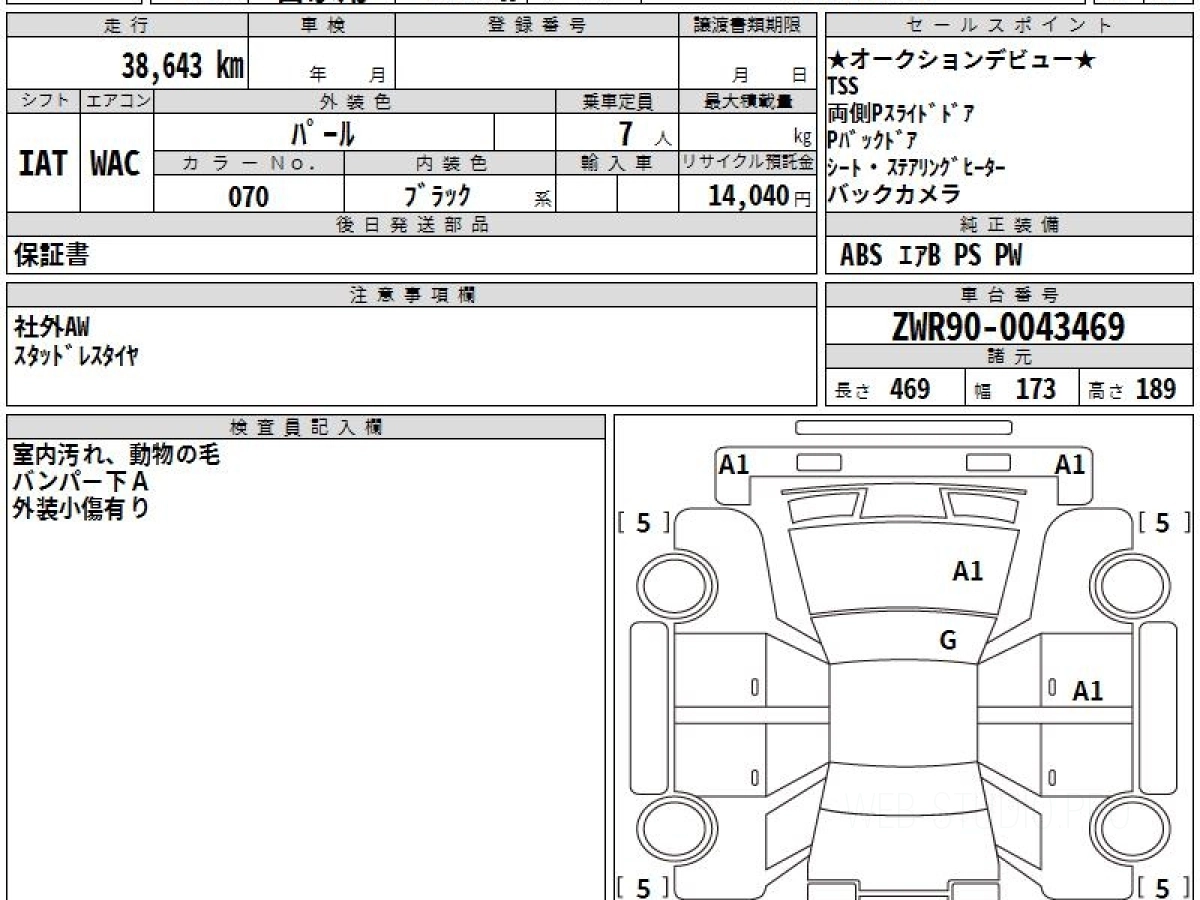Select the バンパー下A inspector note
The height and width of the screenshot is (900, 1200).
tap(80, 482)
